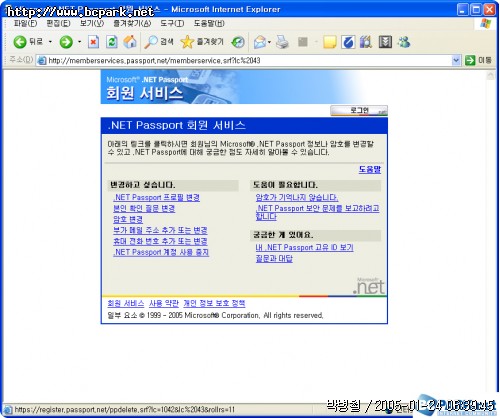The height and width of the screenshot is (418, 500).
Task: Open .NET Passport 계정 사용 중지 link
Action: (x=161, y=252)
